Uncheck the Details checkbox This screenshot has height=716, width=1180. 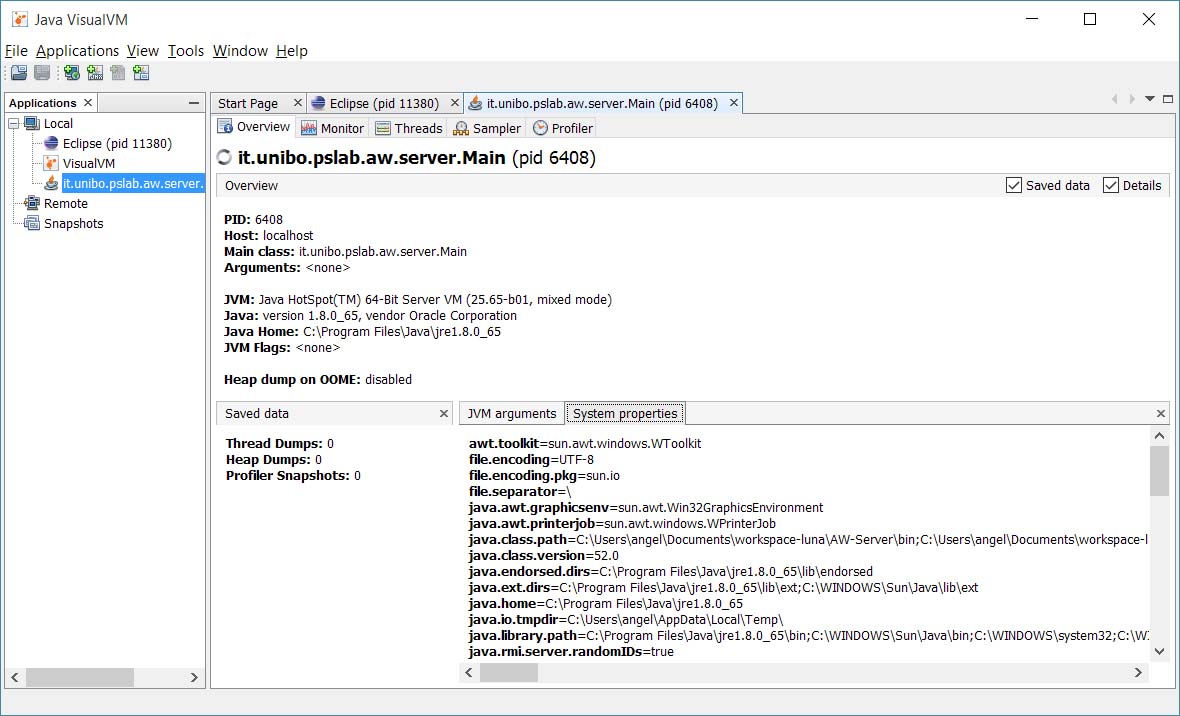(x=1111, y=185)
